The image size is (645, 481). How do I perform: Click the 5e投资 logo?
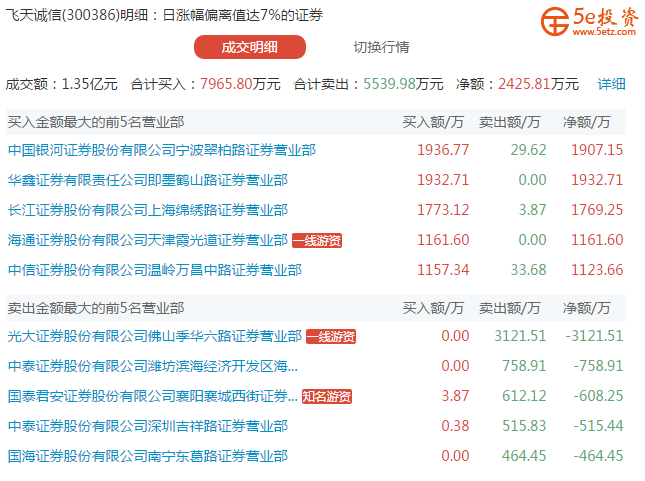click(x=590, y=21)
